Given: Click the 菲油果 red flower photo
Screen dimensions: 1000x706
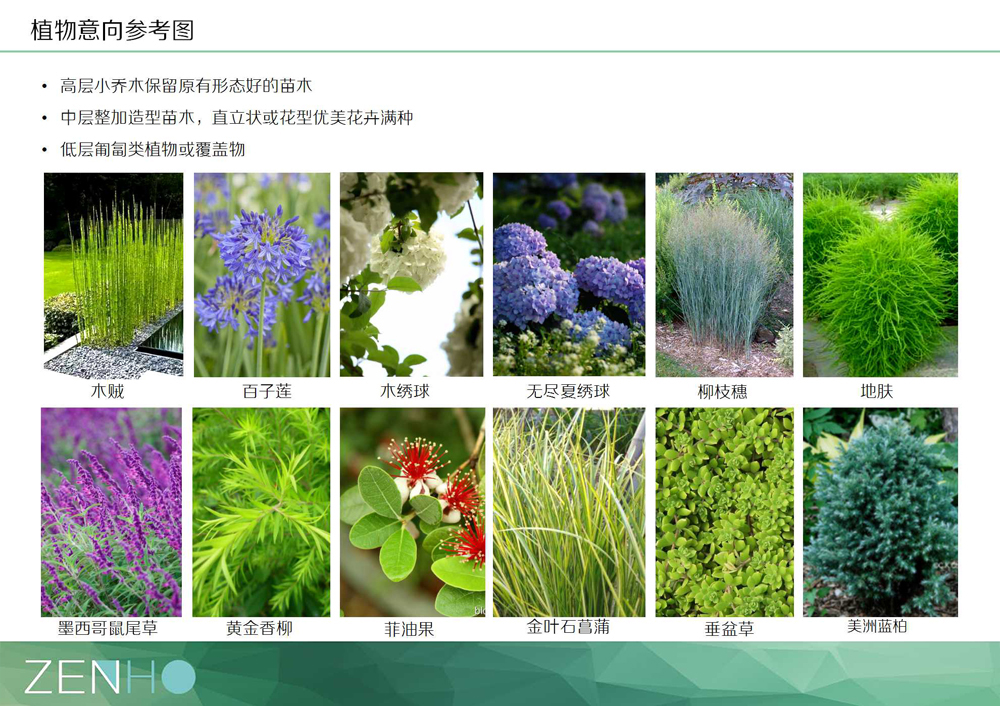Looking at the screenshot, I should (x=412, y=512).
